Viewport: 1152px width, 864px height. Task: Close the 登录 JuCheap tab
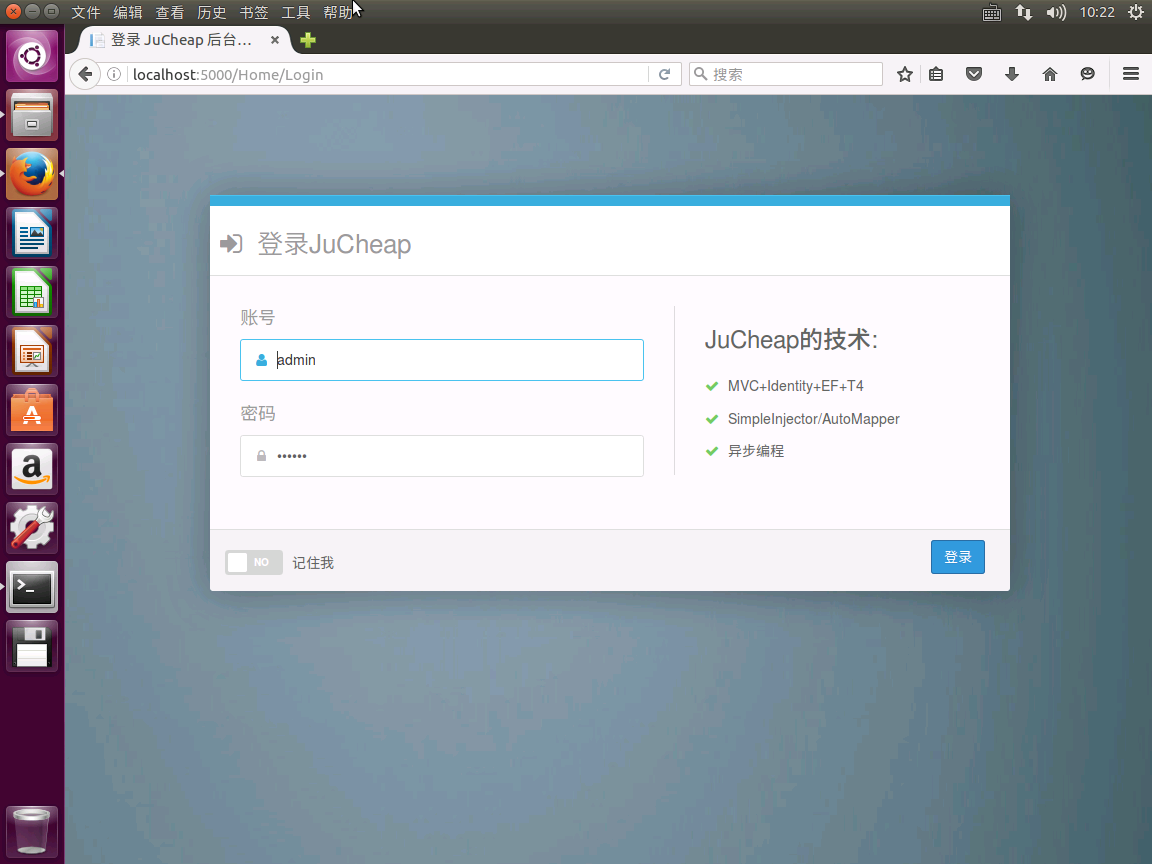point(275,40)
